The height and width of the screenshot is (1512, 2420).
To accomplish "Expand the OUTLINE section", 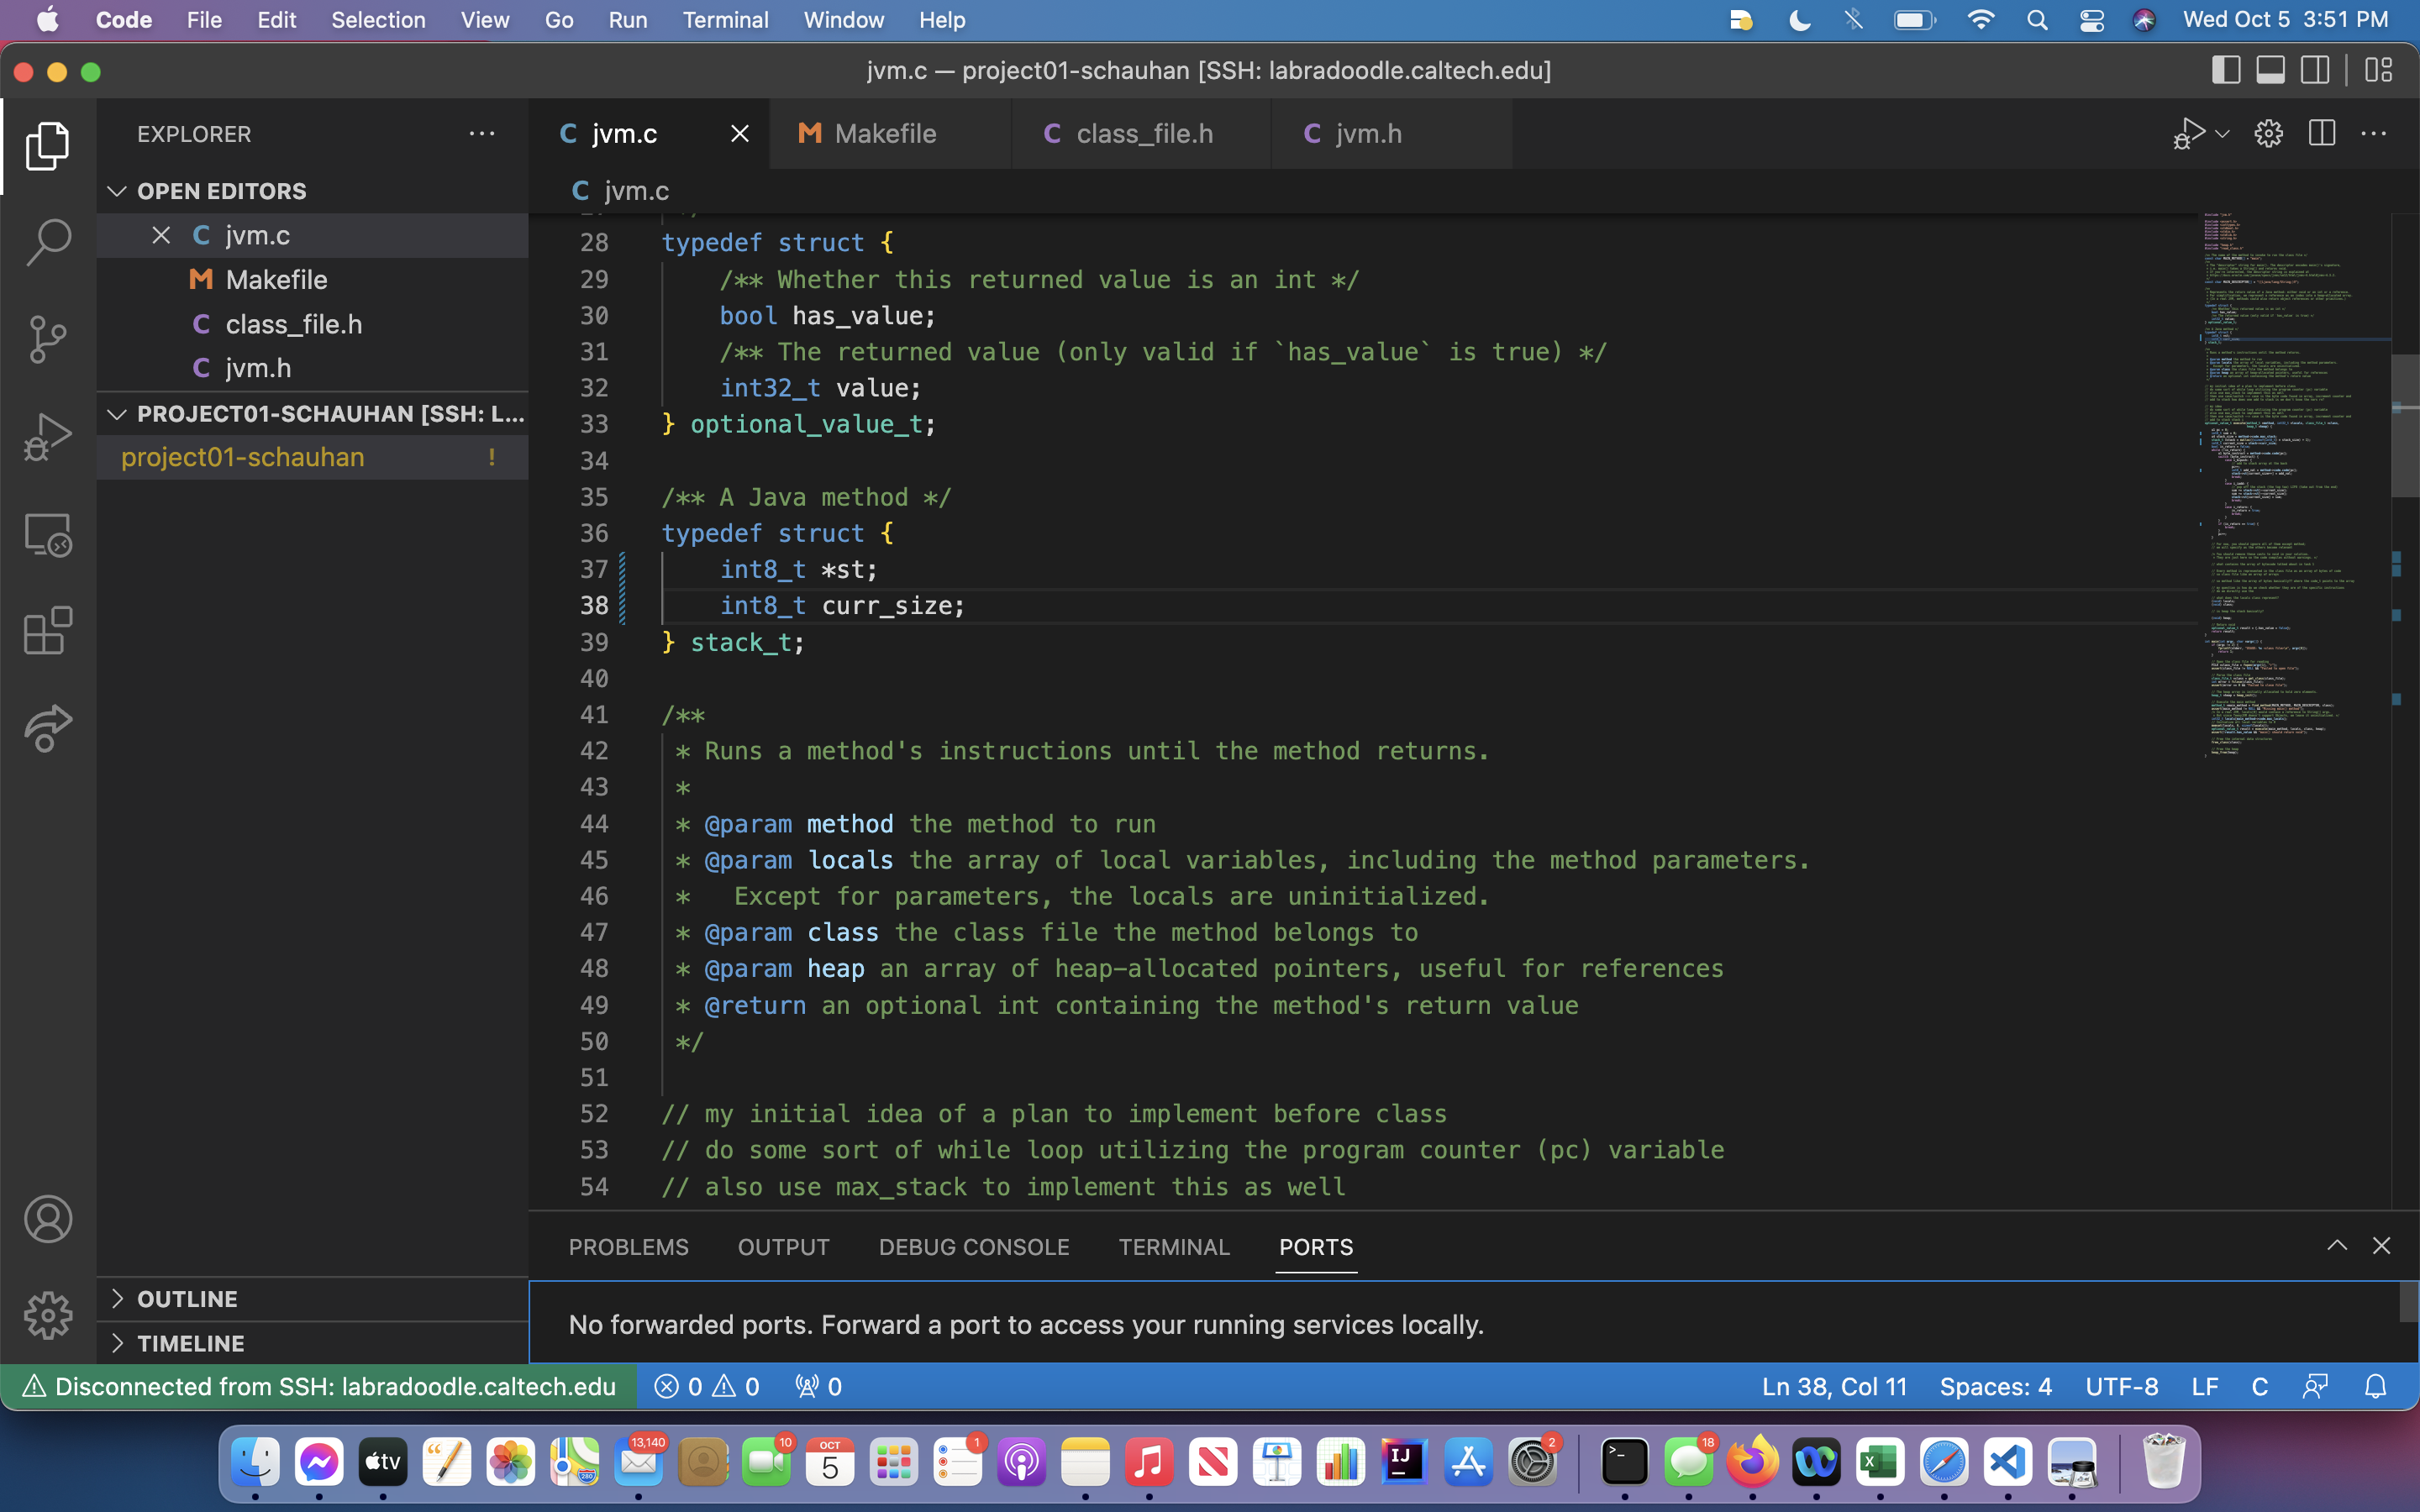I will (x=187, y=1299).
